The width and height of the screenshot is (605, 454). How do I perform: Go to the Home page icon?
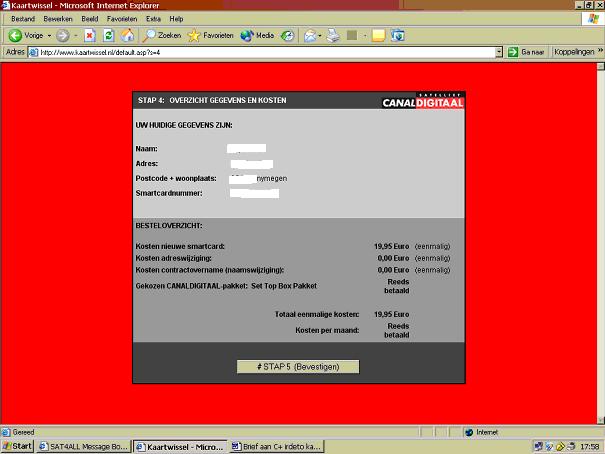tap(127, 35)
